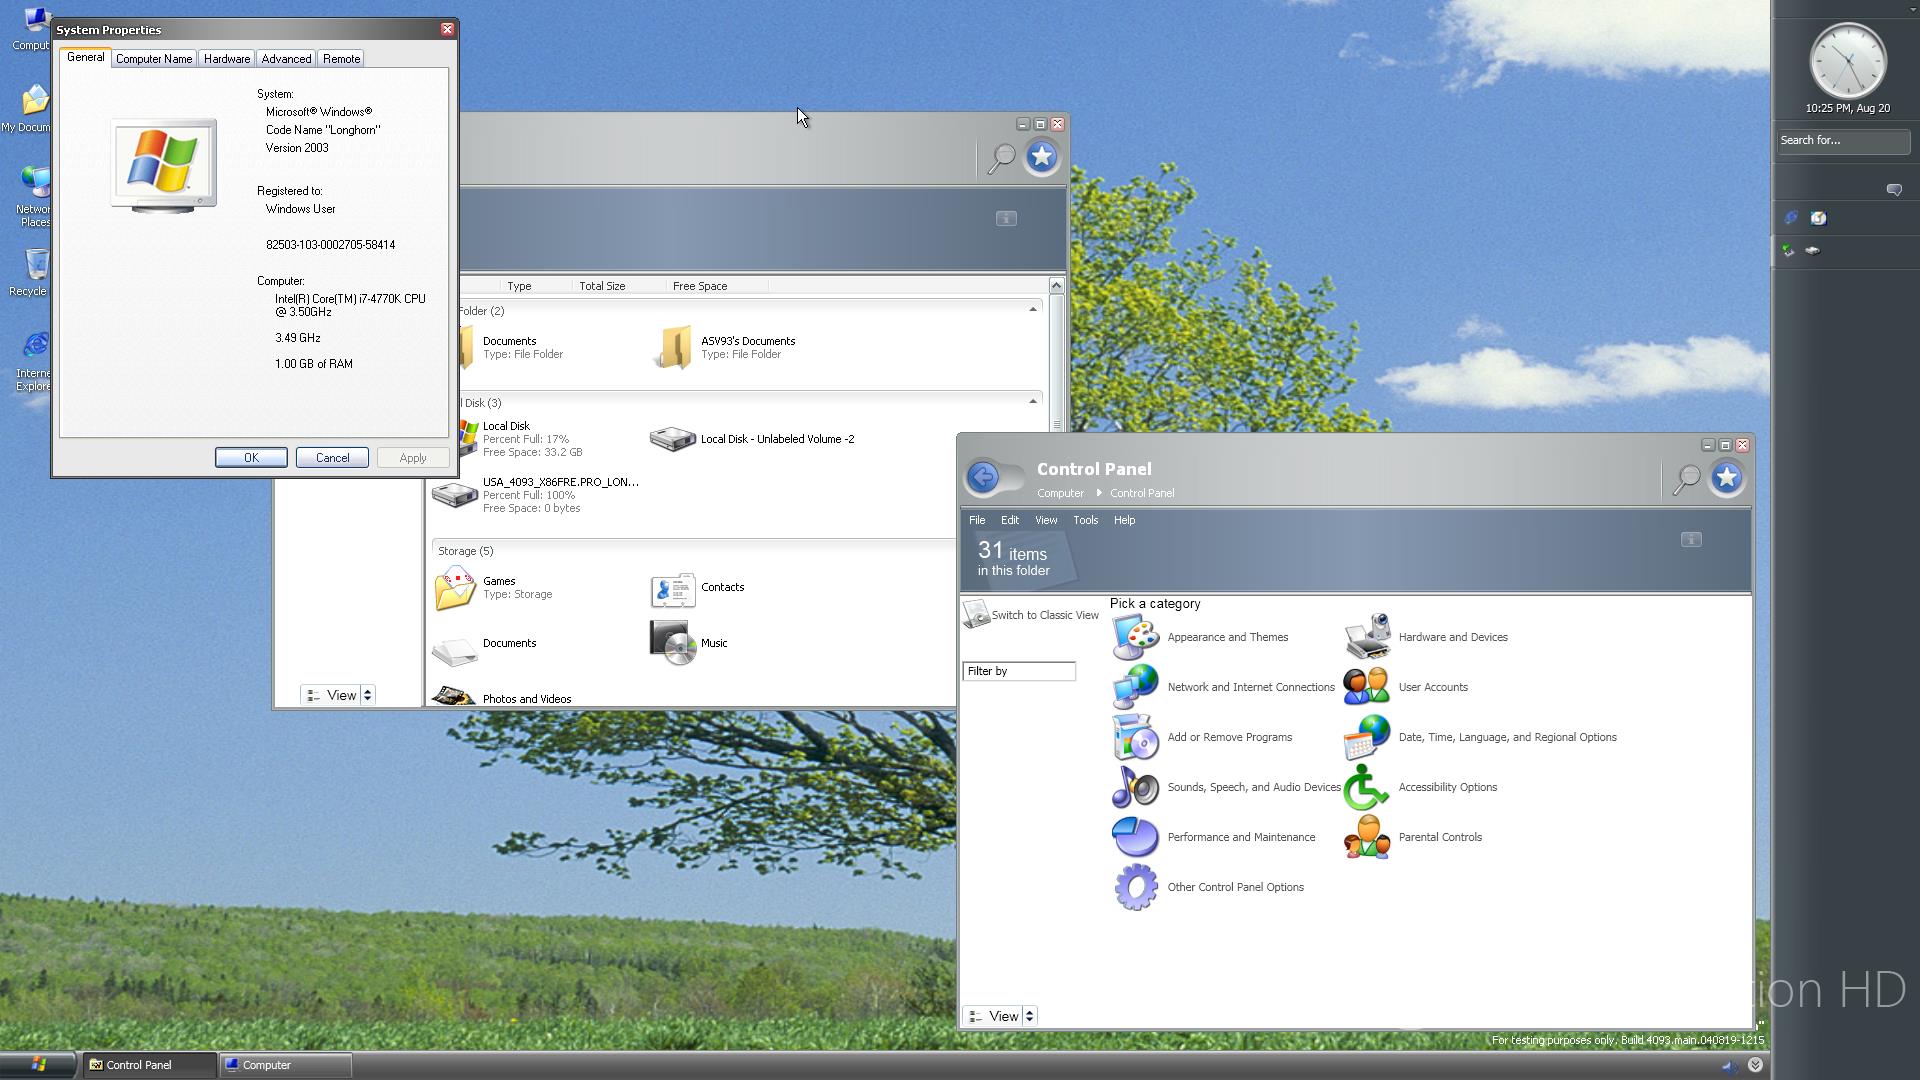Screen dimensions: 1920x1080
Task: Click the Filter by input field
Action: point(1018,671)
